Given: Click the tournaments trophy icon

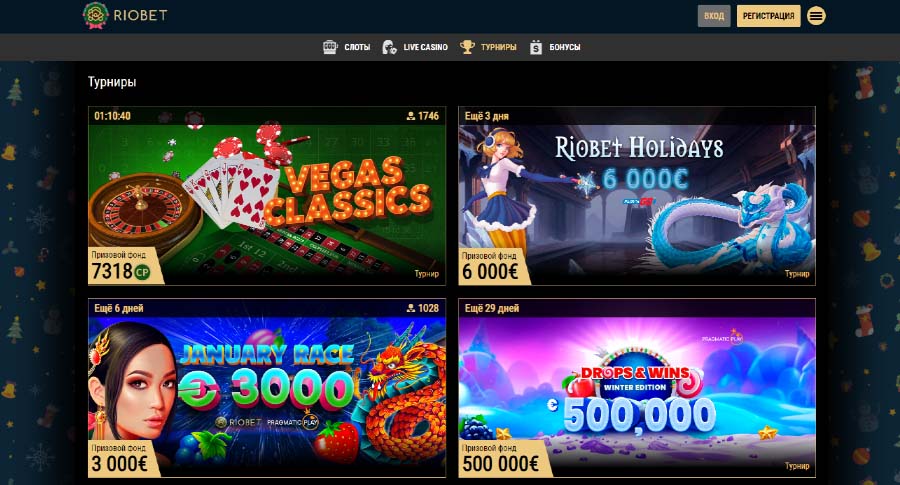Looking at the screenshot, I should point(467,47).
